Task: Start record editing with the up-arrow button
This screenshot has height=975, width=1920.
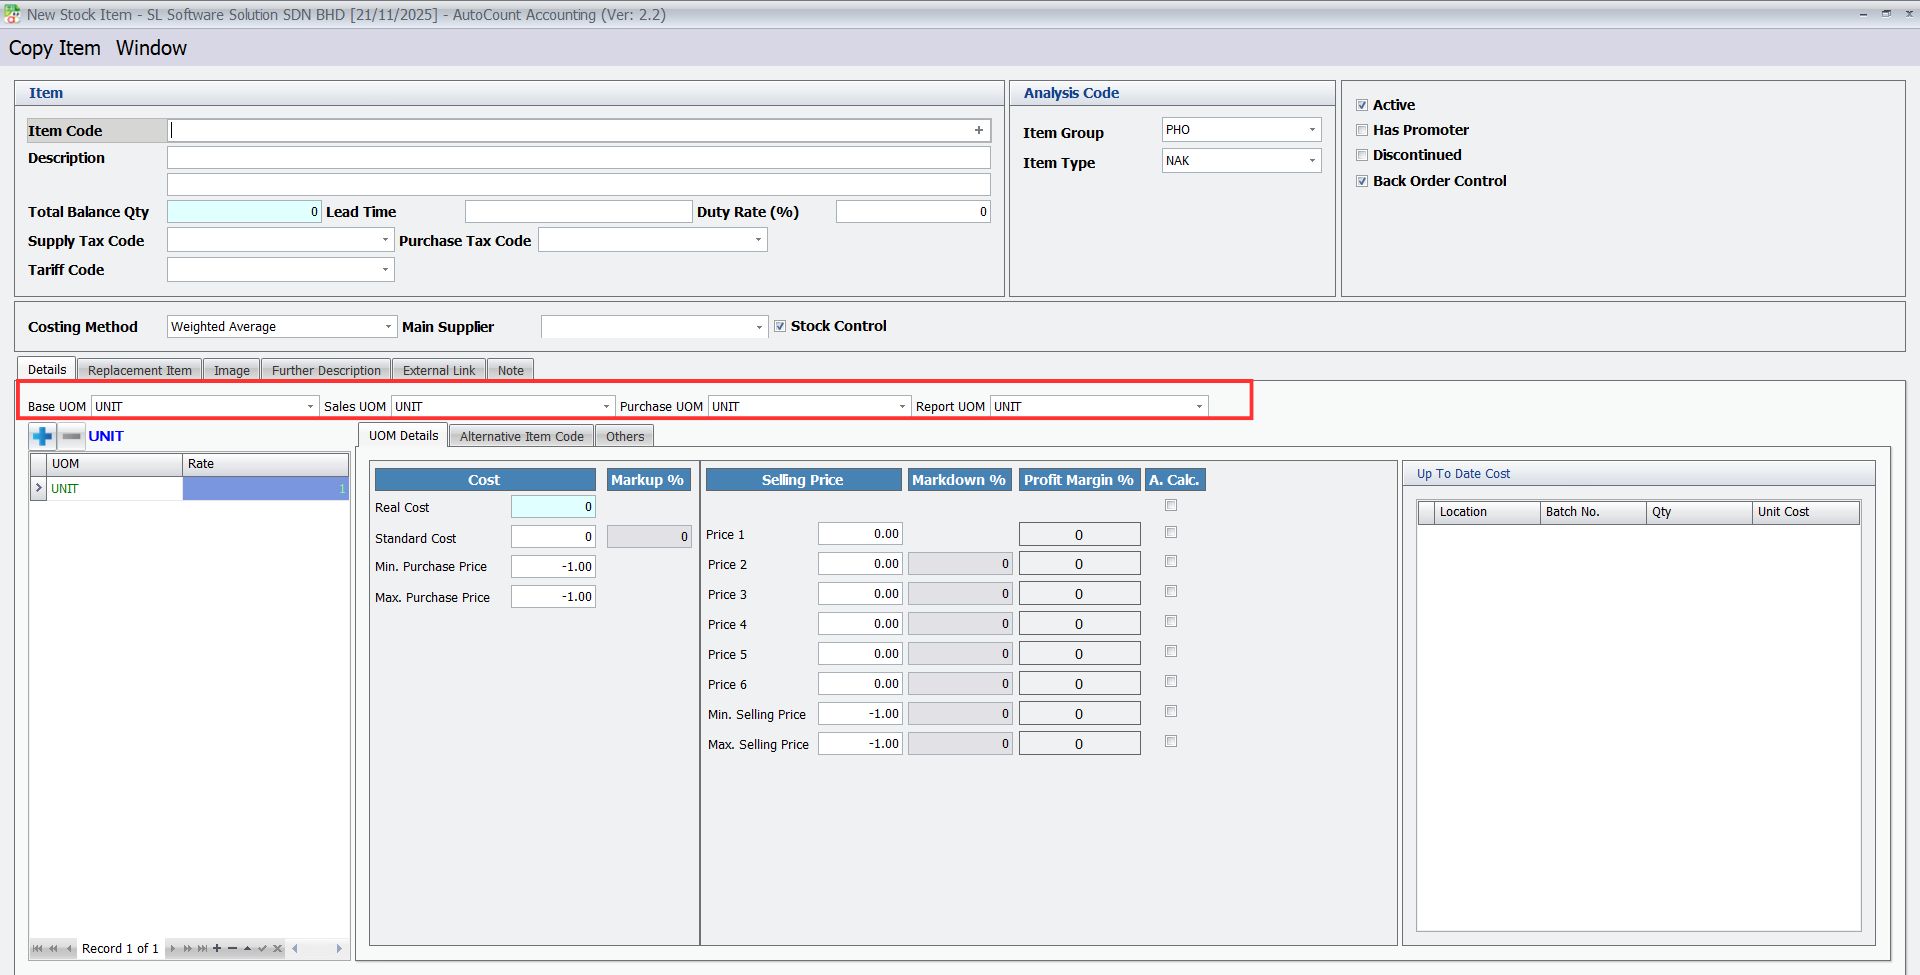Action: click(247, 949)
